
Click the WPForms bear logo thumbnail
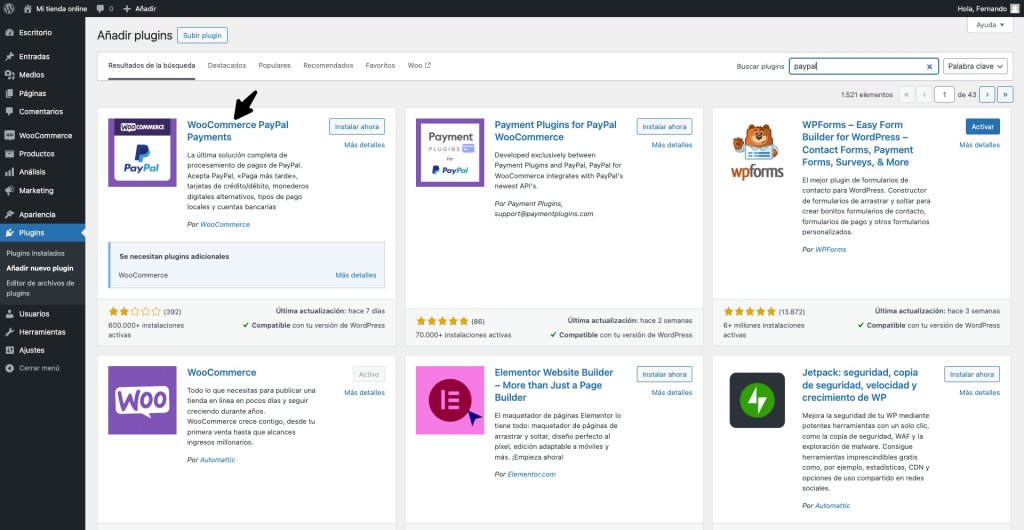coord(758,153)
